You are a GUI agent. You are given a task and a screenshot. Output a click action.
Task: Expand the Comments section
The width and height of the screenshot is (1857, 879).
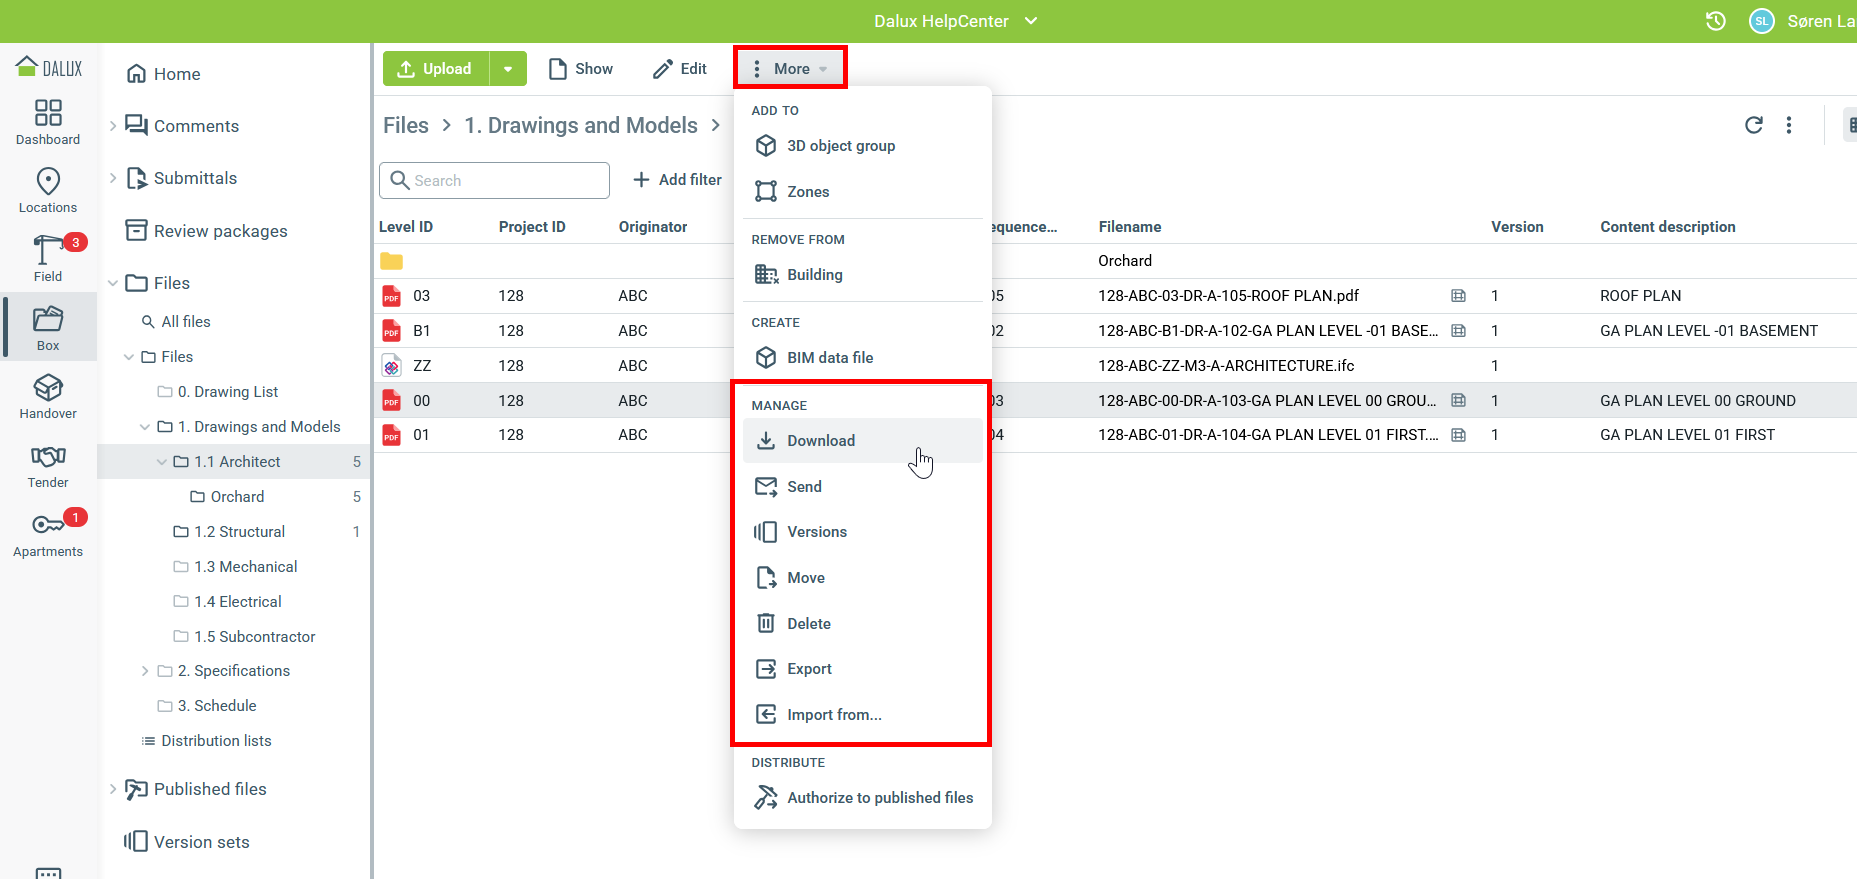[x=113, y=126]
